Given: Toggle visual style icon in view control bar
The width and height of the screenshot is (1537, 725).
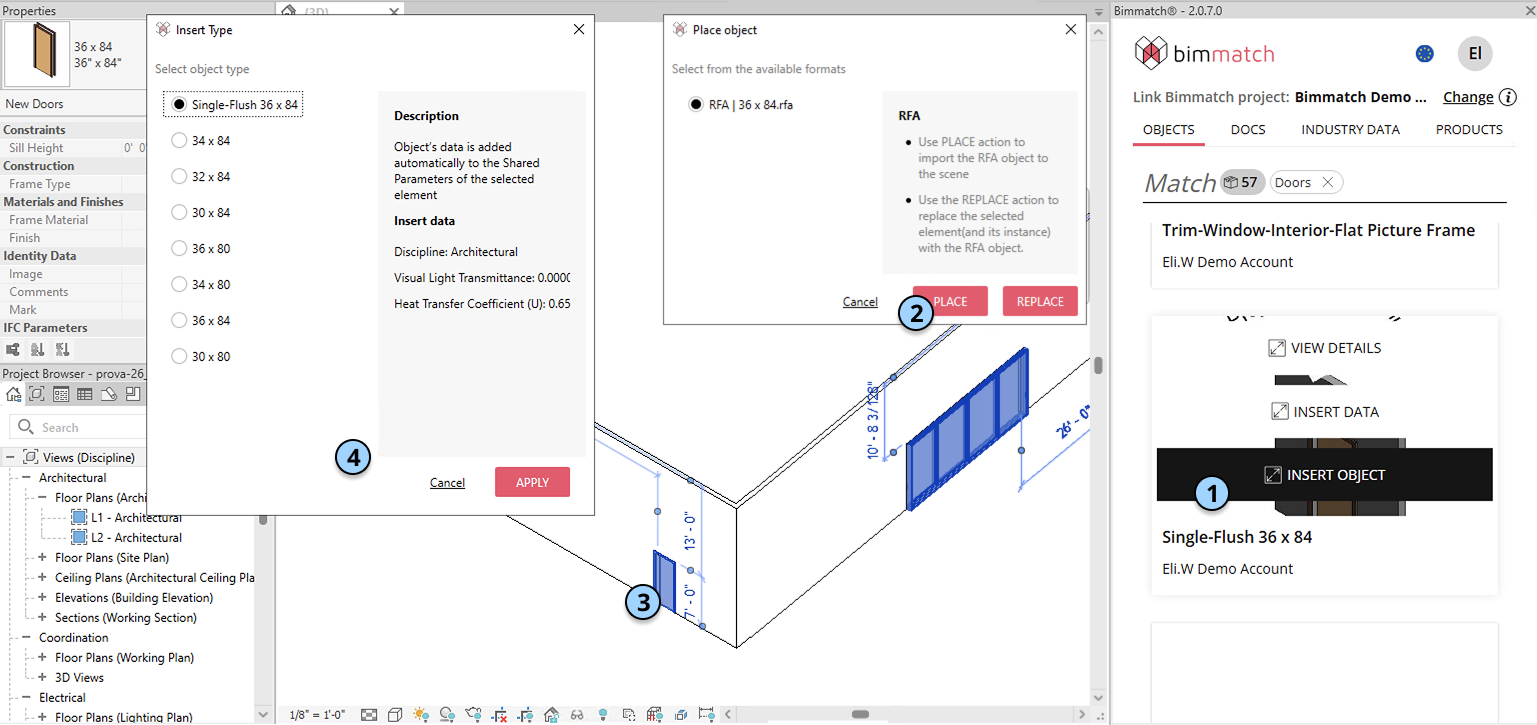Looking at the screenshot, I should coord(394,715).
